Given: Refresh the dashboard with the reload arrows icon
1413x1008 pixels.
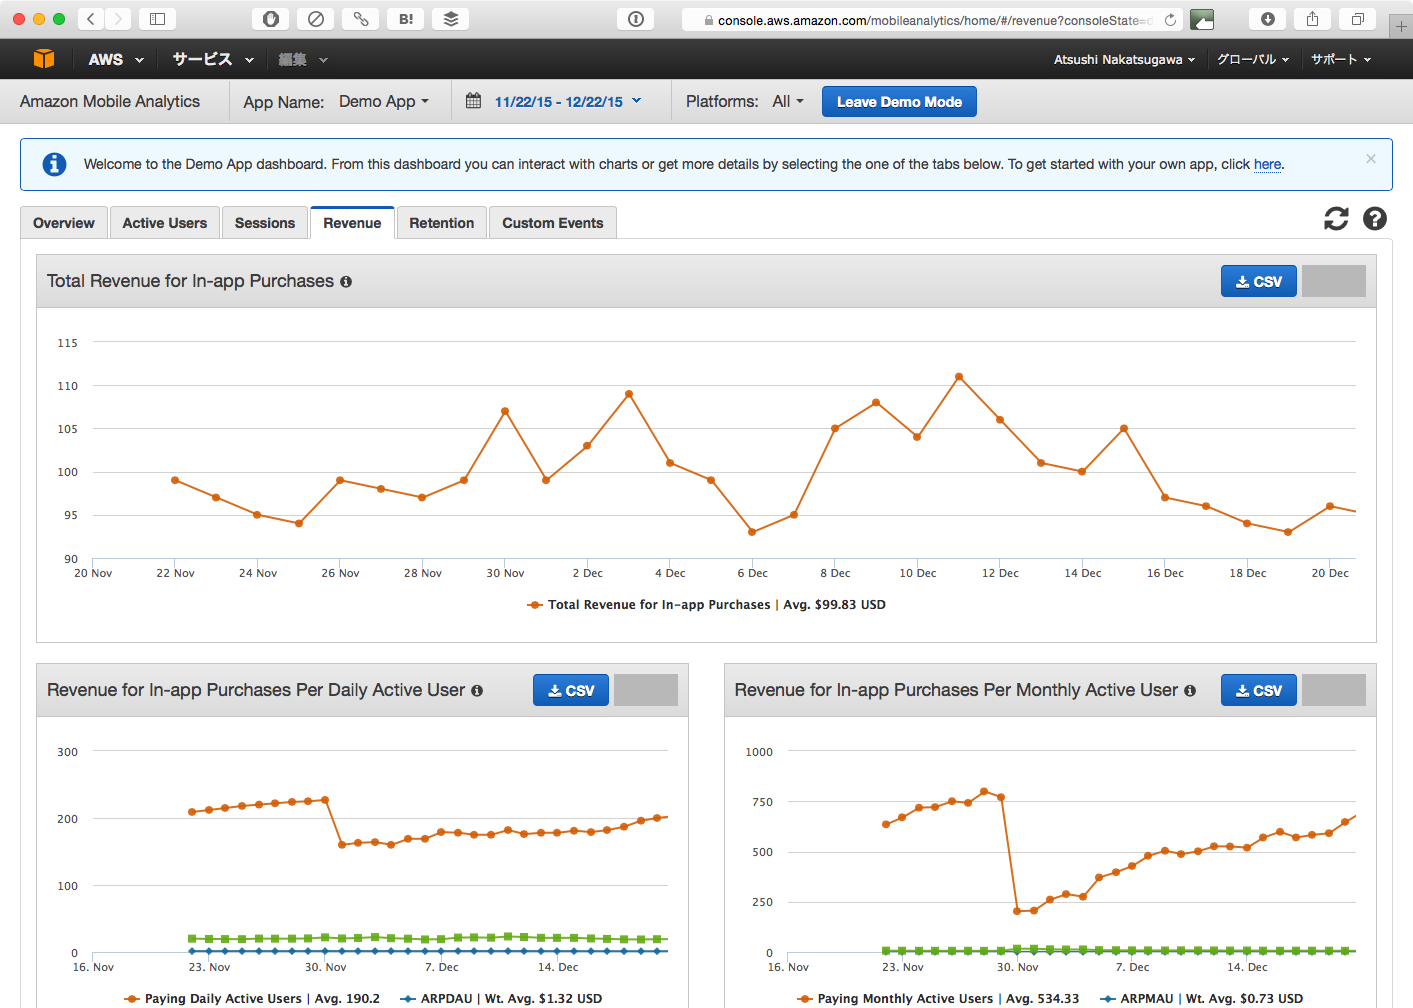Looking at the screenshot, I should point(1336,219).
